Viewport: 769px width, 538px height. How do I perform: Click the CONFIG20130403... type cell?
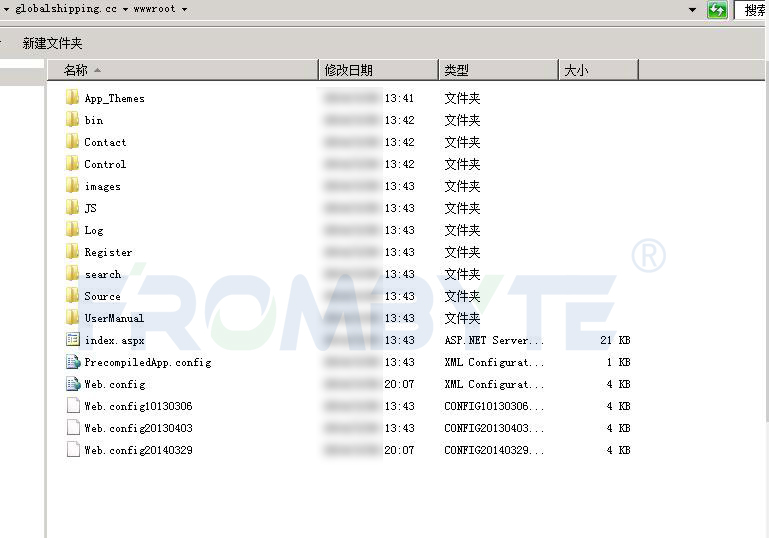[494, 428]
